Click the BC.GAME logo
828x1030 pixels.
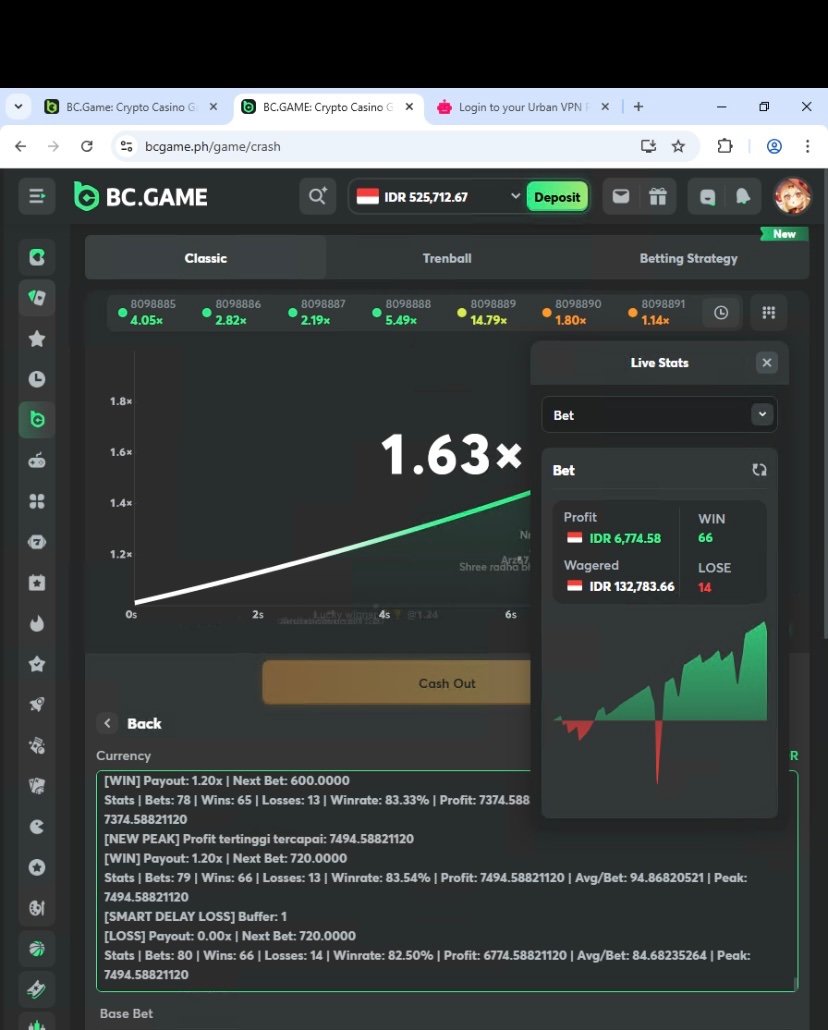coord(141,196)
